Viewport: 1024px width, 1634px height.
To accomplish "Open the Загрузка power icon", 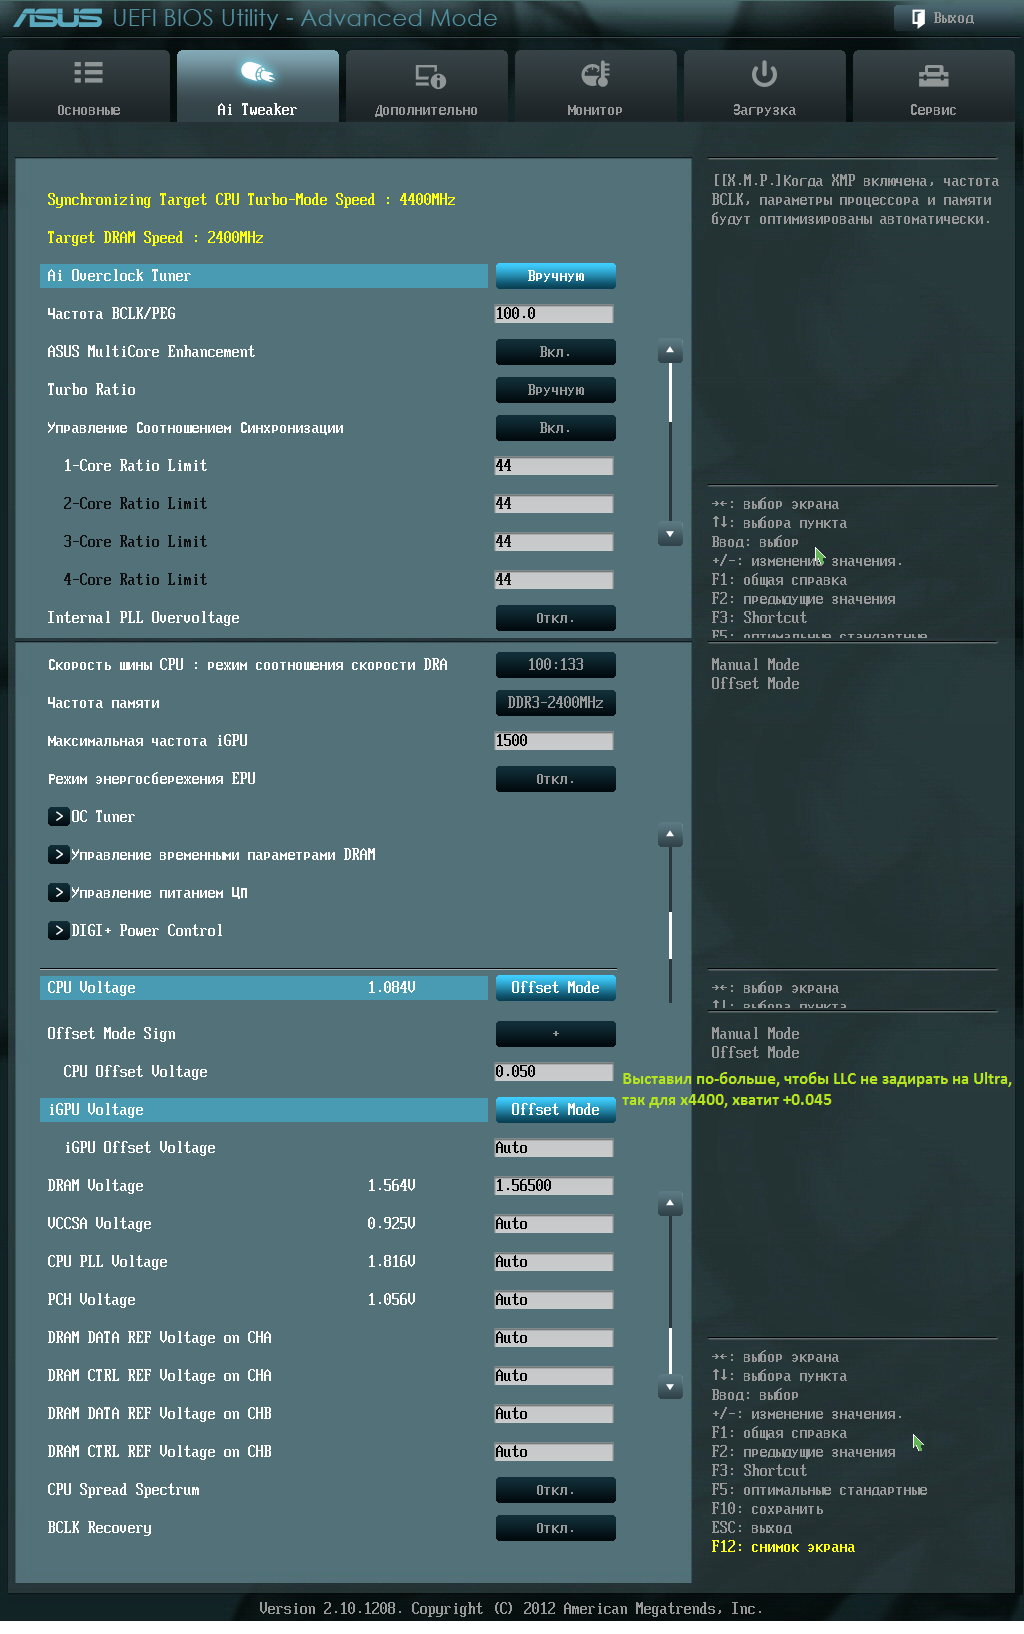I will (x=764, y=73).
